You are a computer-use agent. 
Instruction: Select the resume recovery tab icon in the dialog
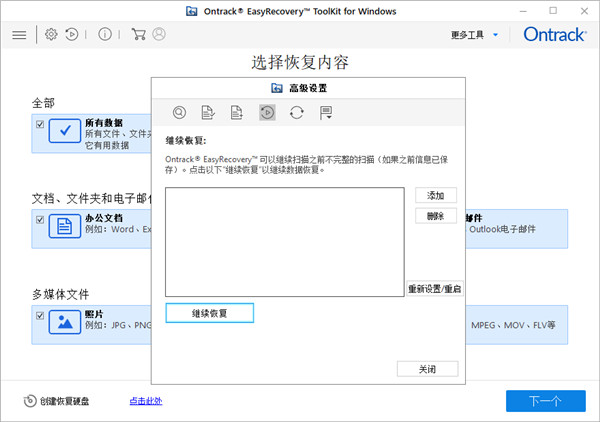pyautogui.click(x=267, y=112)
